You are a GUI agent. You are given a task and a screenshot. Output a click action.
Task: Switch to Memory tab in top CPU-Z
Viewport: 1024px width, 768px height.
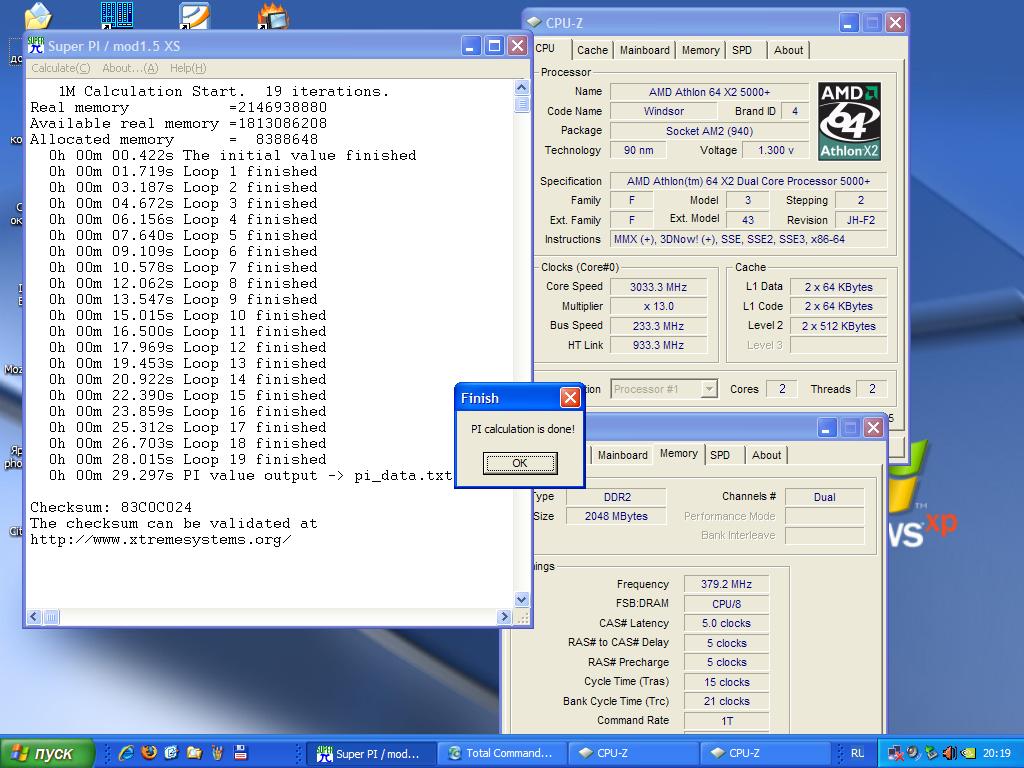click(700, 50)
